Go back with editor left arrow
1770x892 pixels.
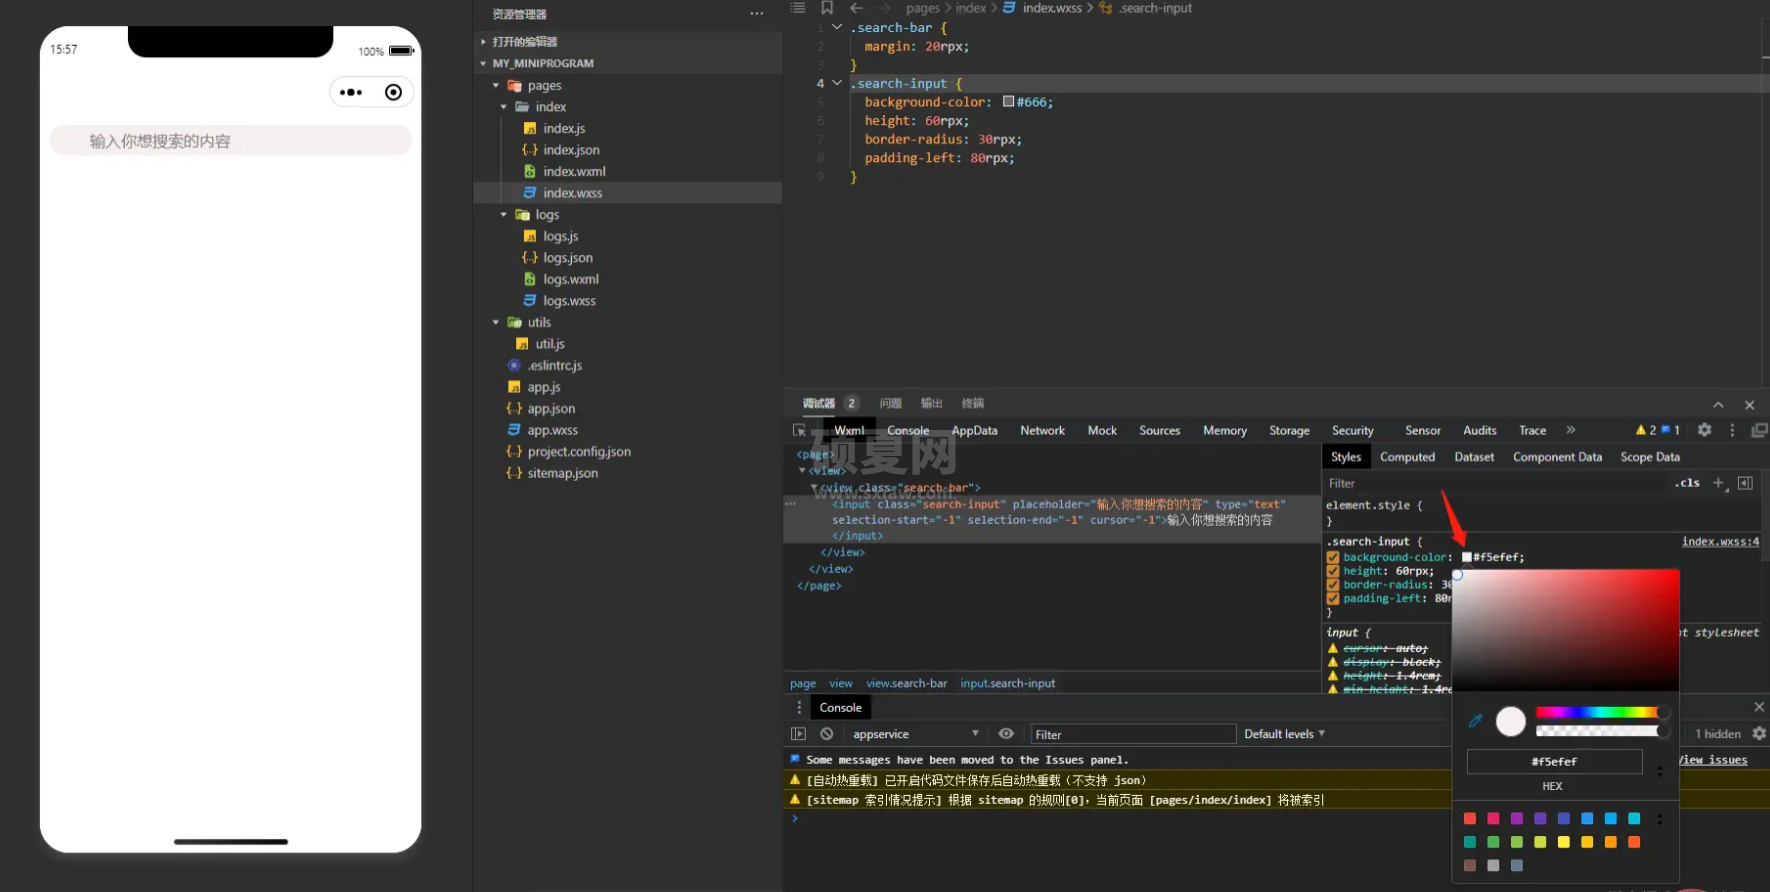856,8
